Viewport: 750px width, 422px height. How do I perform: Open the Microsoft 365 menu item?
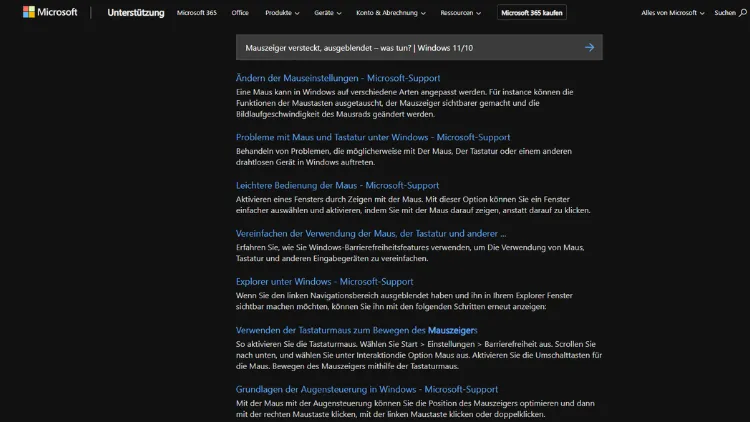[x=197, y=13]
